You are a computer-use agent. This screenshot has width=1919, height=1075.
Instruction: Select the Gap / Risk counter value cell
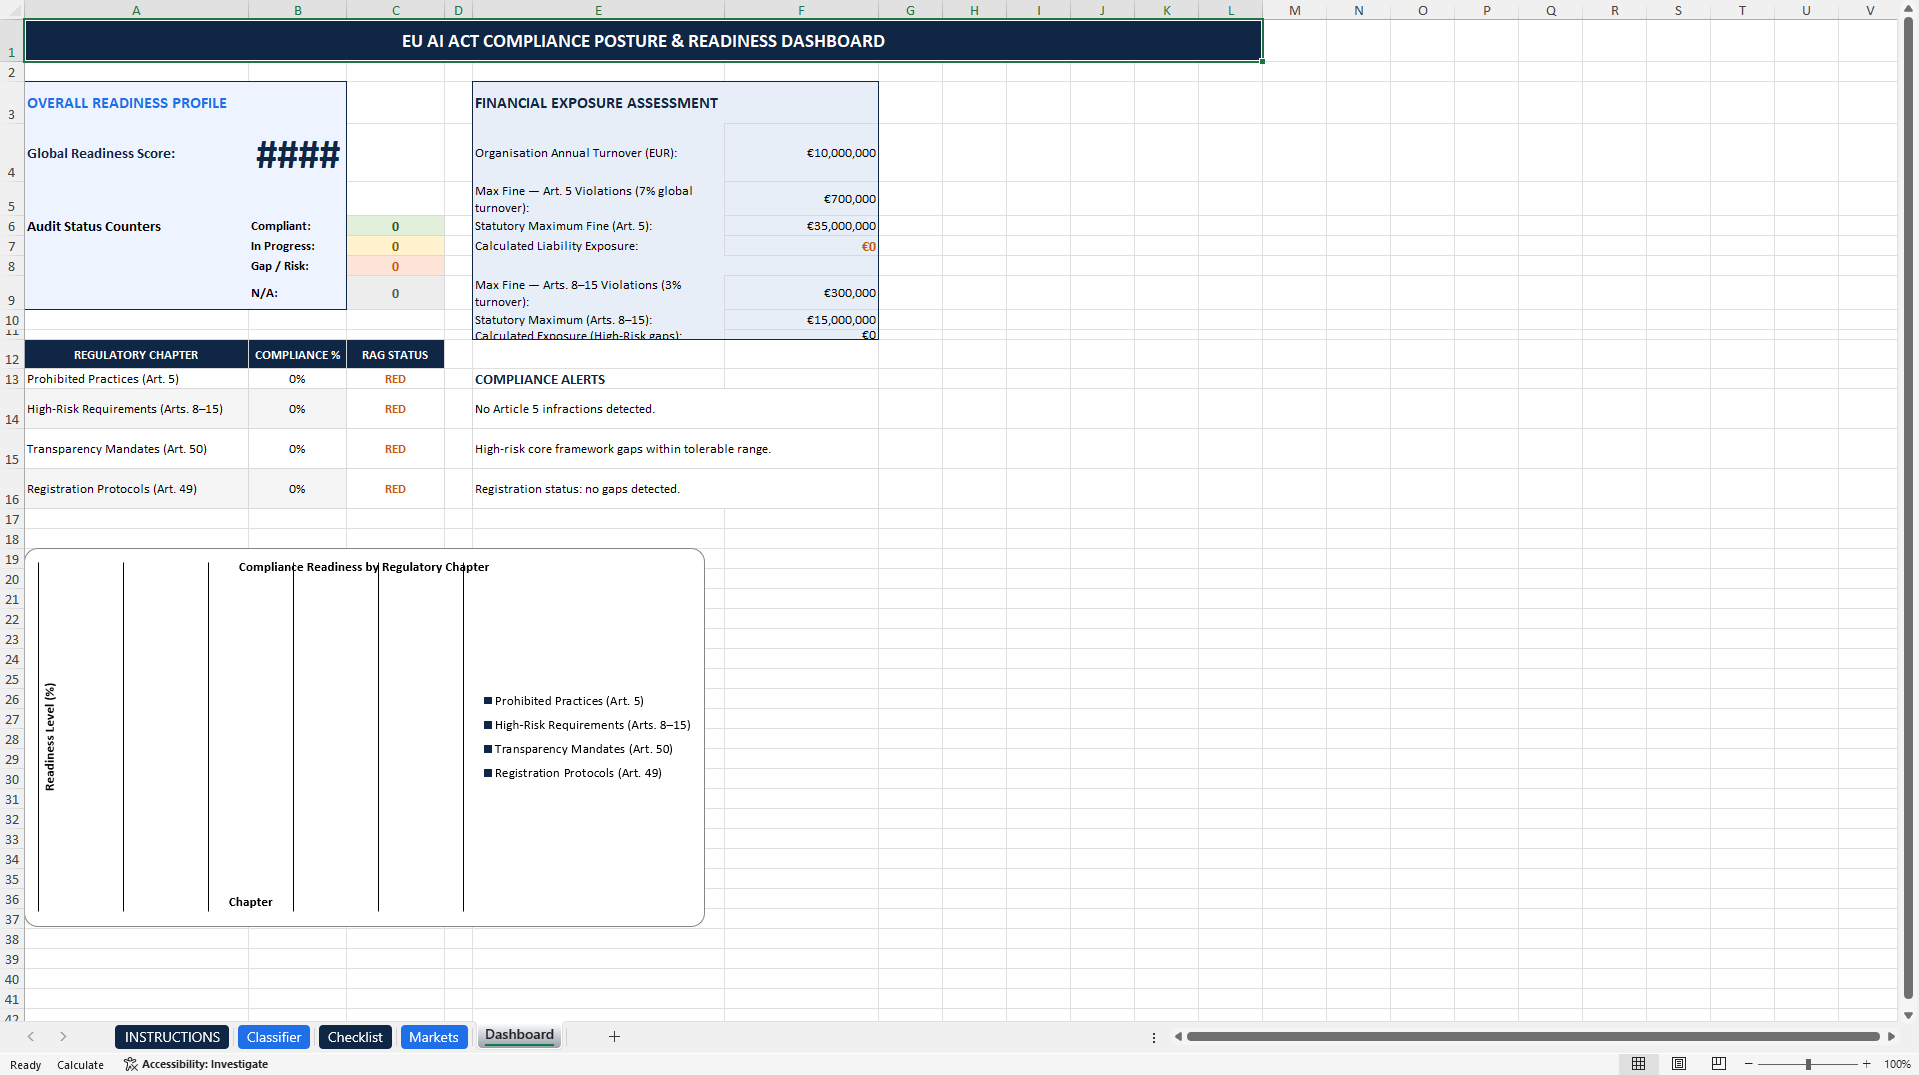[x=395, y=266]
